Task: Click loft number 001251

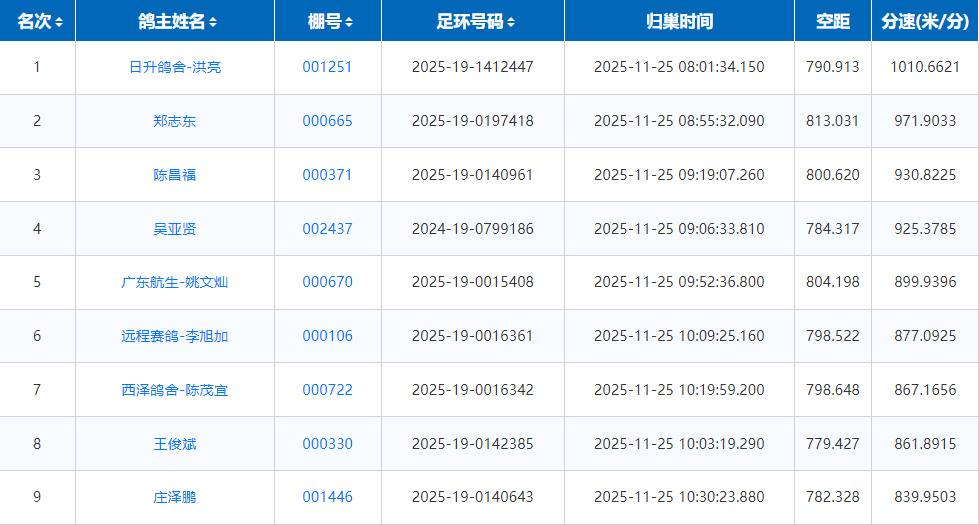Action: pyautogui.click(x=327, y=67)
